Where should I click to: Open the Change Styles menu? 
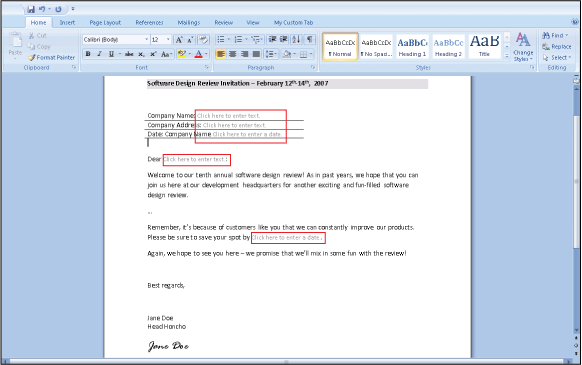tap(523, 47)
